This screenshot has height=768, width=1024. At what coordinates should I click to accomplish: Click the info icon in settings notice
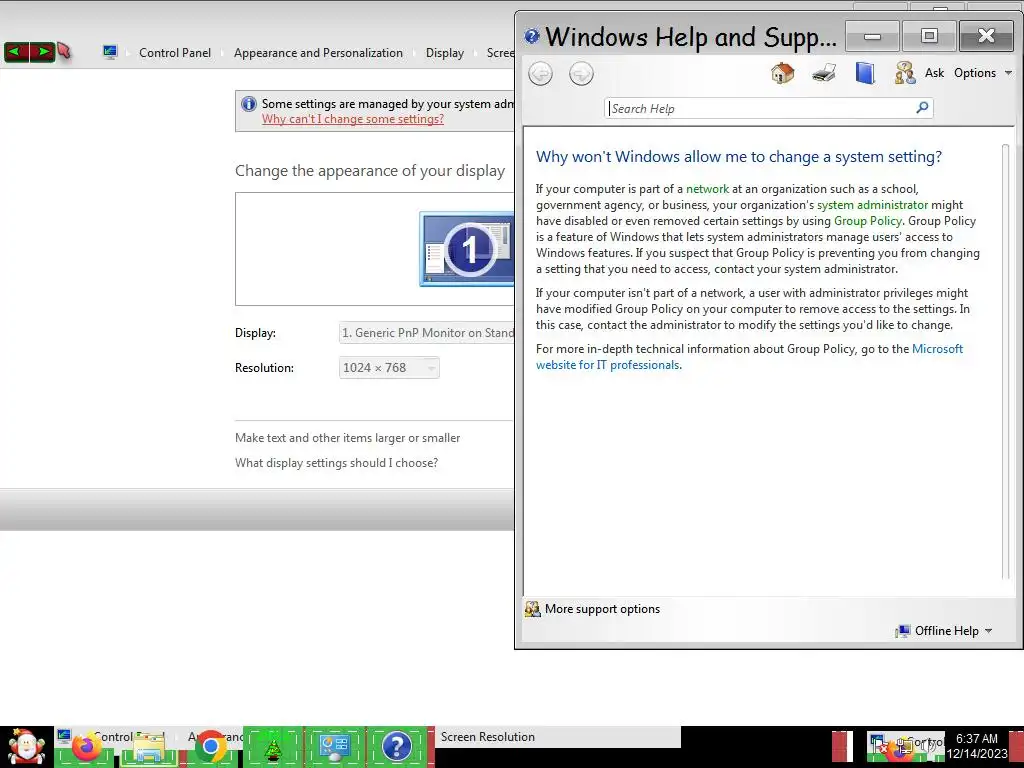[x=249, y=104]
